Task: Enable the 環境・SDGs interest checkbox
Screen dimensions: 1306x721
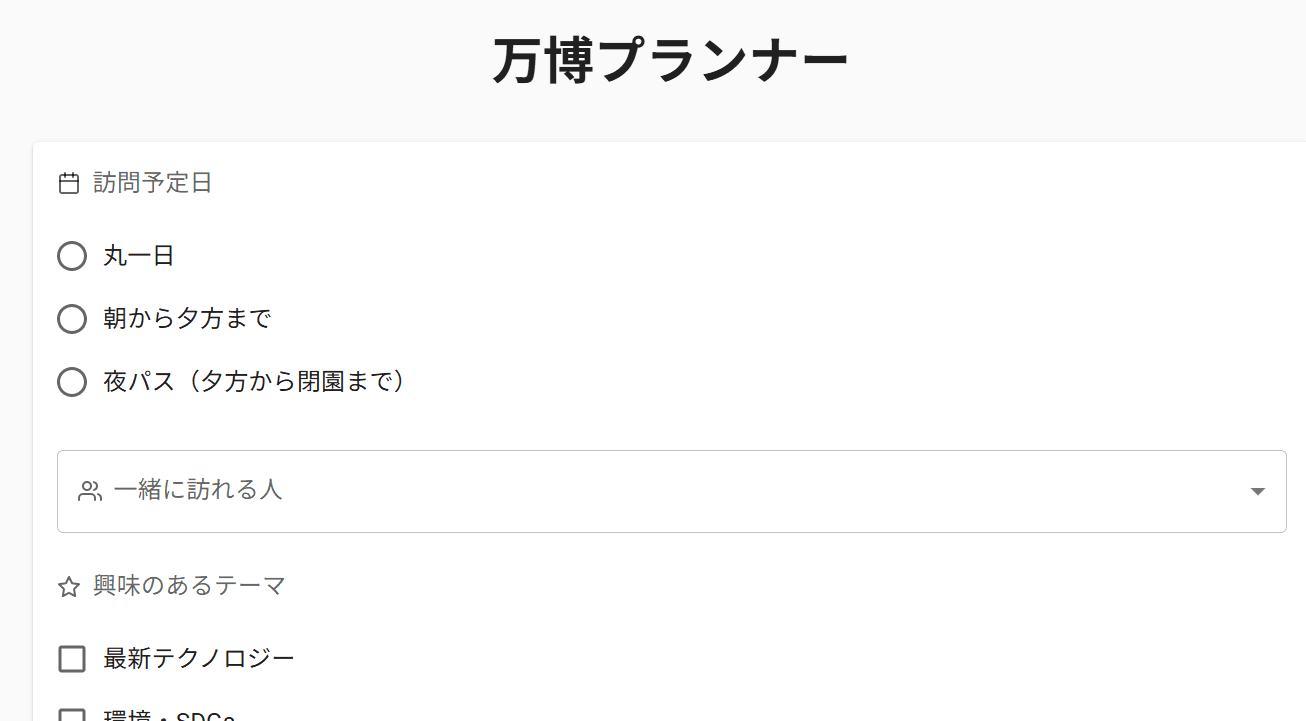Action: [x=71, y=716]
